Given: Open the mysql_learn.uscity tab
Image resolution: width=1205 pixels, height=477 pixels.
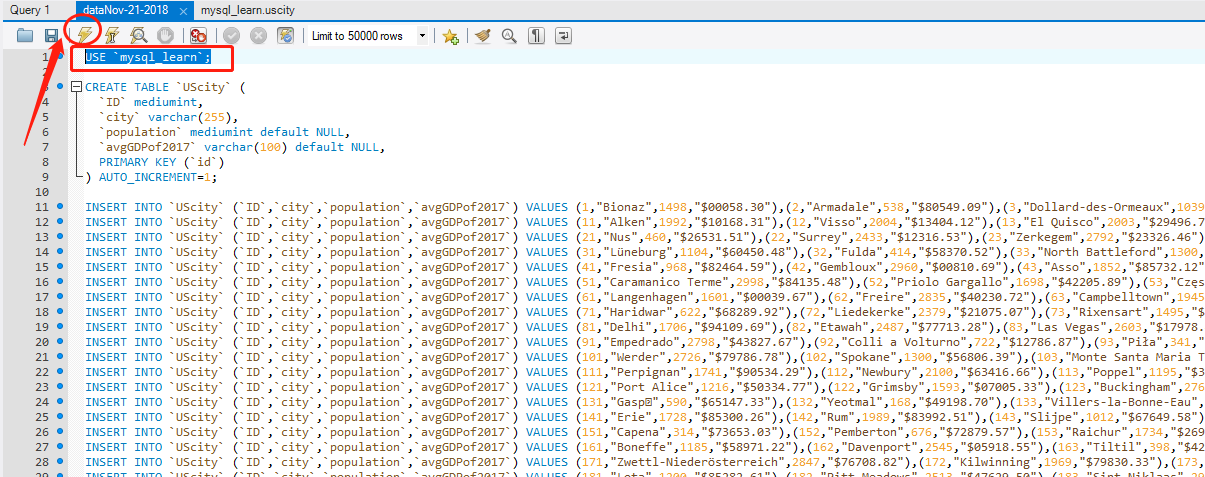Looking at the screenshot, I should 247,10.
